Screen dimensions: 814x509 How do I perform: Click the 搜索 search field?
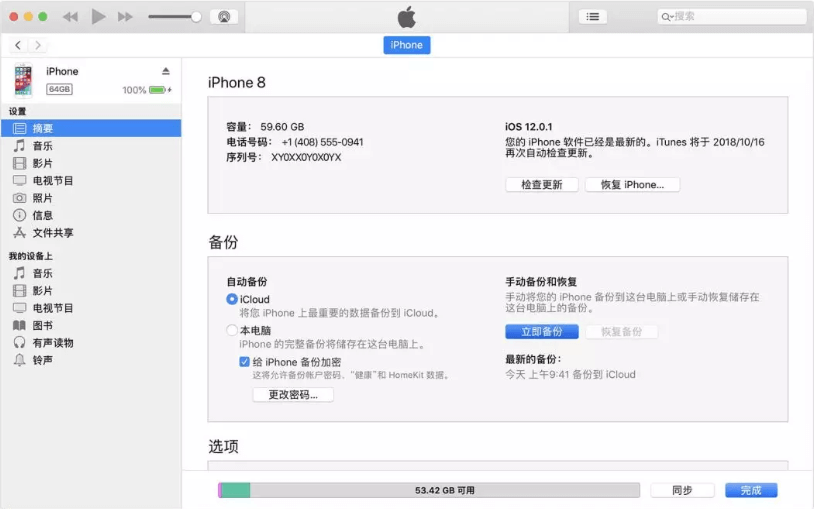(731, 17)
